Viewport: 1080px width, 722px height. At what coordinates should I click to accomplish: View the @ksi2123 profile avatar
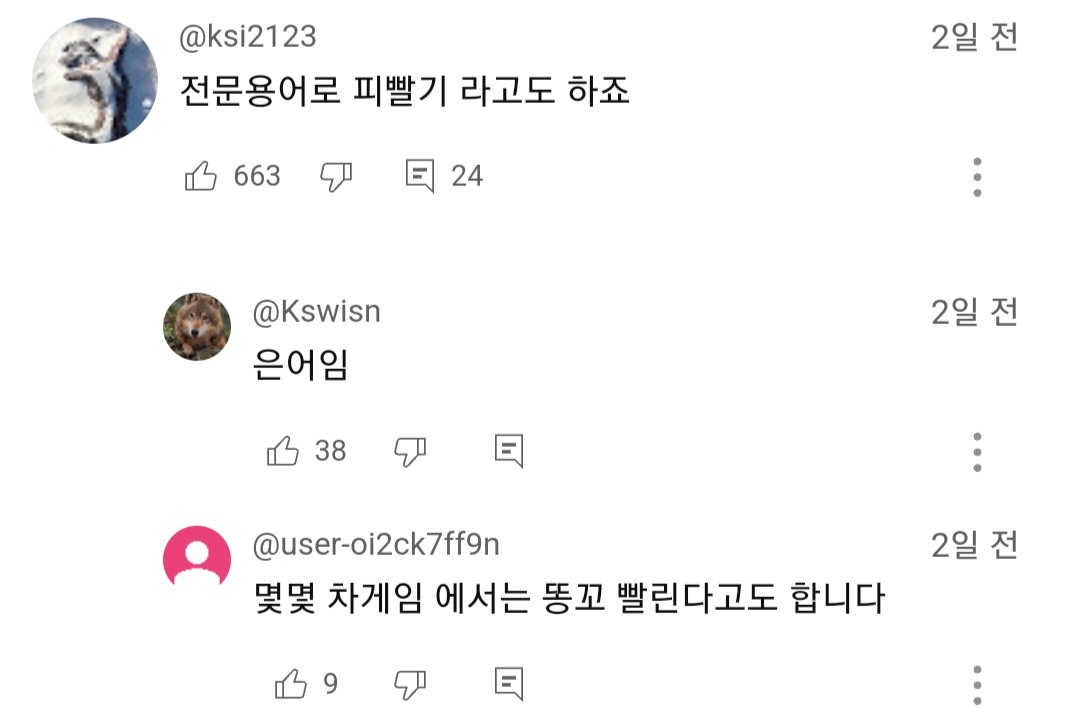click(95, 80)
